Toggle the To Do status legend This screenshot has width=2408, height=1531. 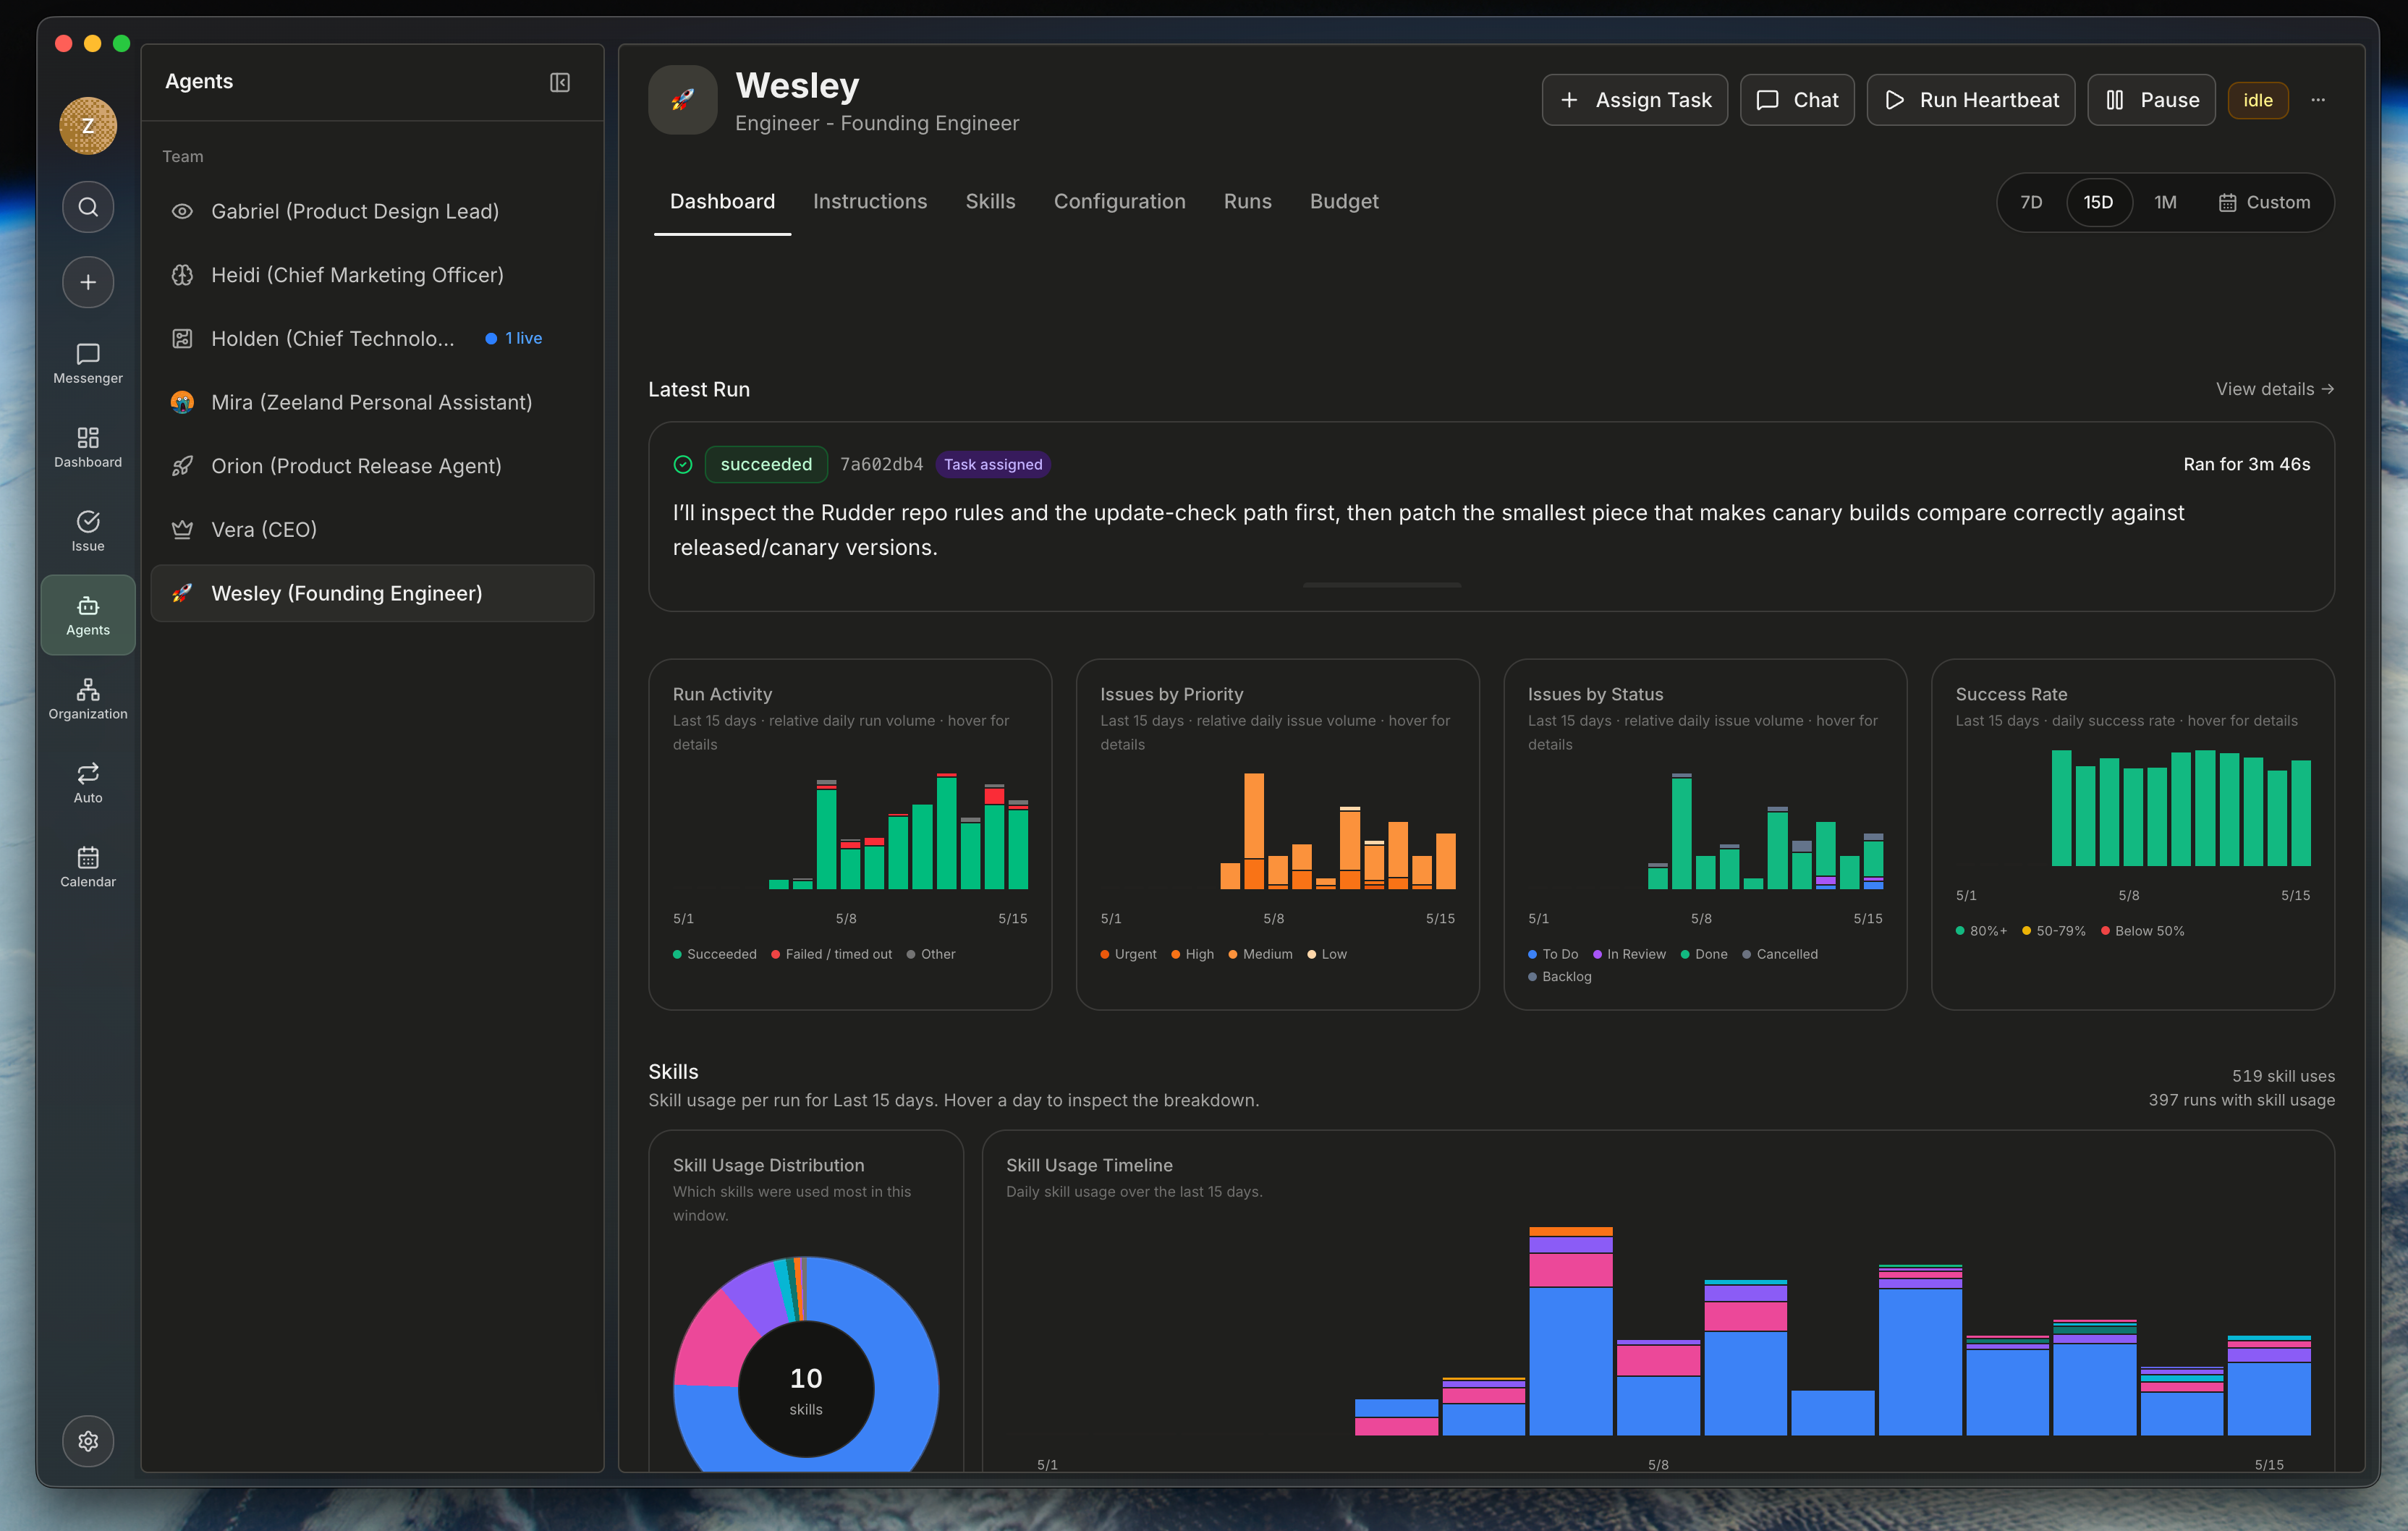pyautogui.click(x=1553, y=954)
